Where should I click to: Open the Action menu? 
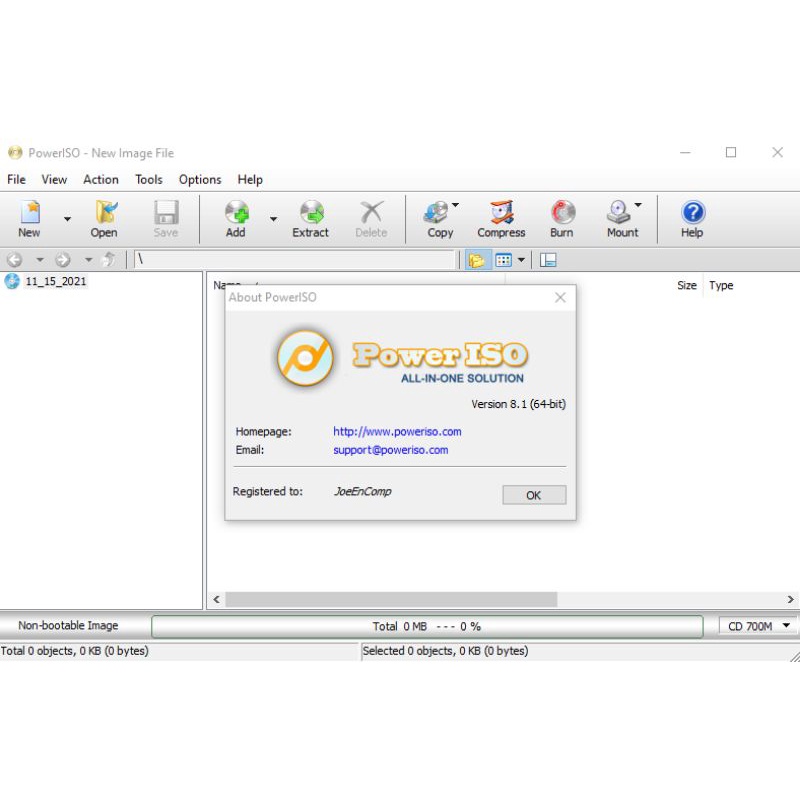101,180
